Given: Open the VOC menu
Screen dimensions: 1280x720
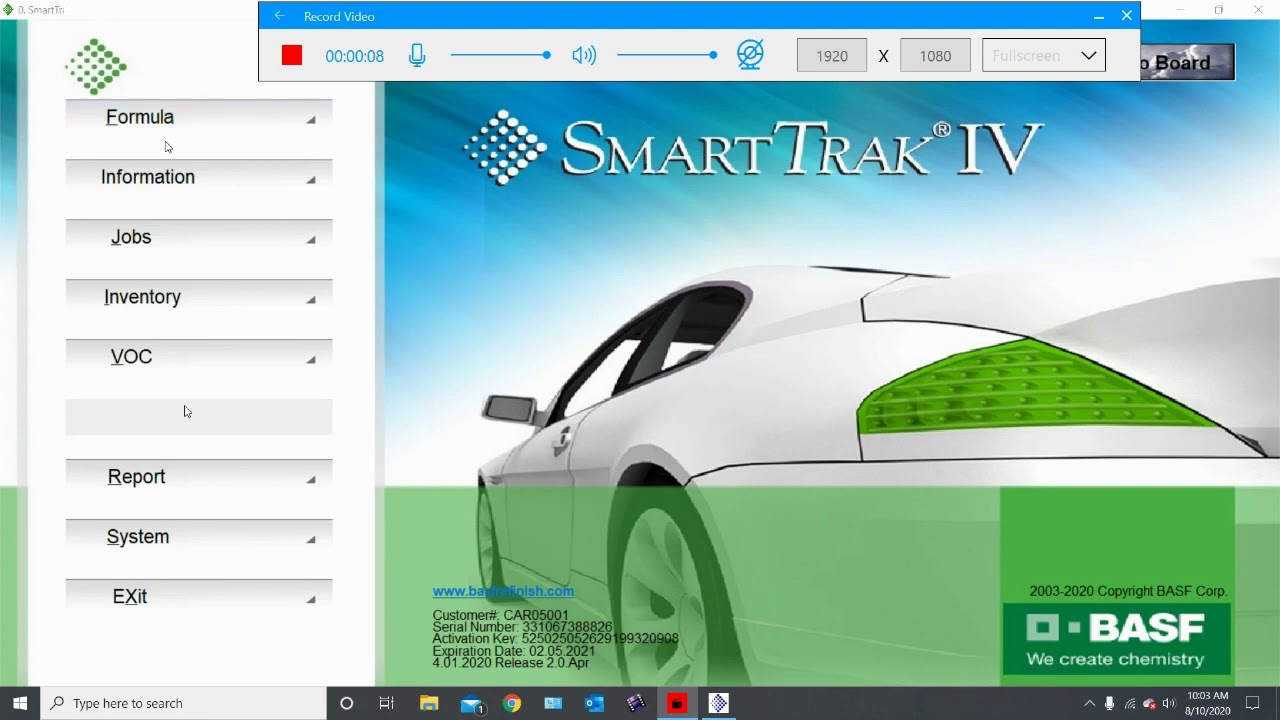Looking at the screenshot, I should [199, 357].
